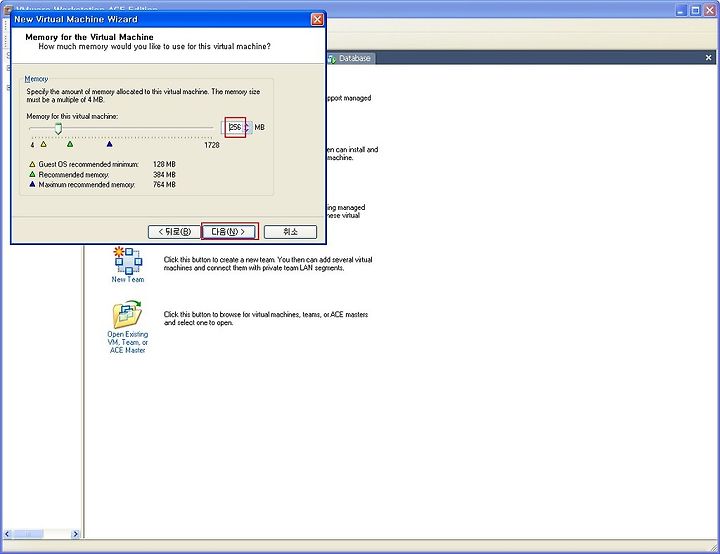The height and width of the screenshot is (554, 720).
Task: Switch to the Database tab
Action: (350, 58)
